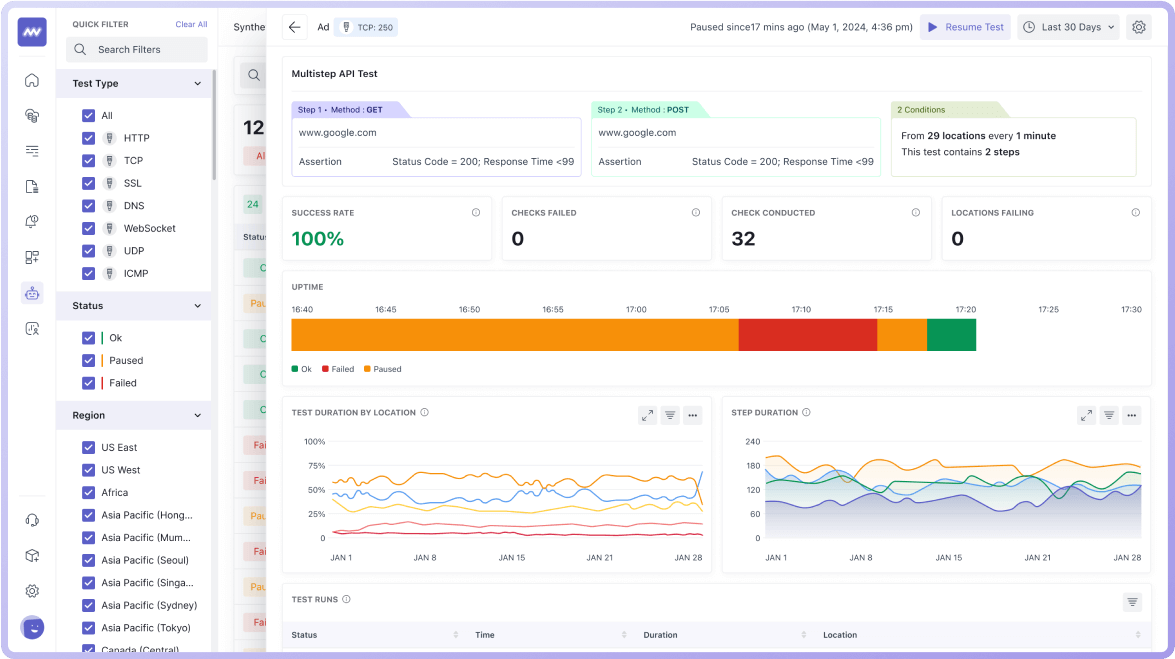The image size is (1175, 659).
Task: Collapse the Test Type filter section
Action: (x=197, y=84)
